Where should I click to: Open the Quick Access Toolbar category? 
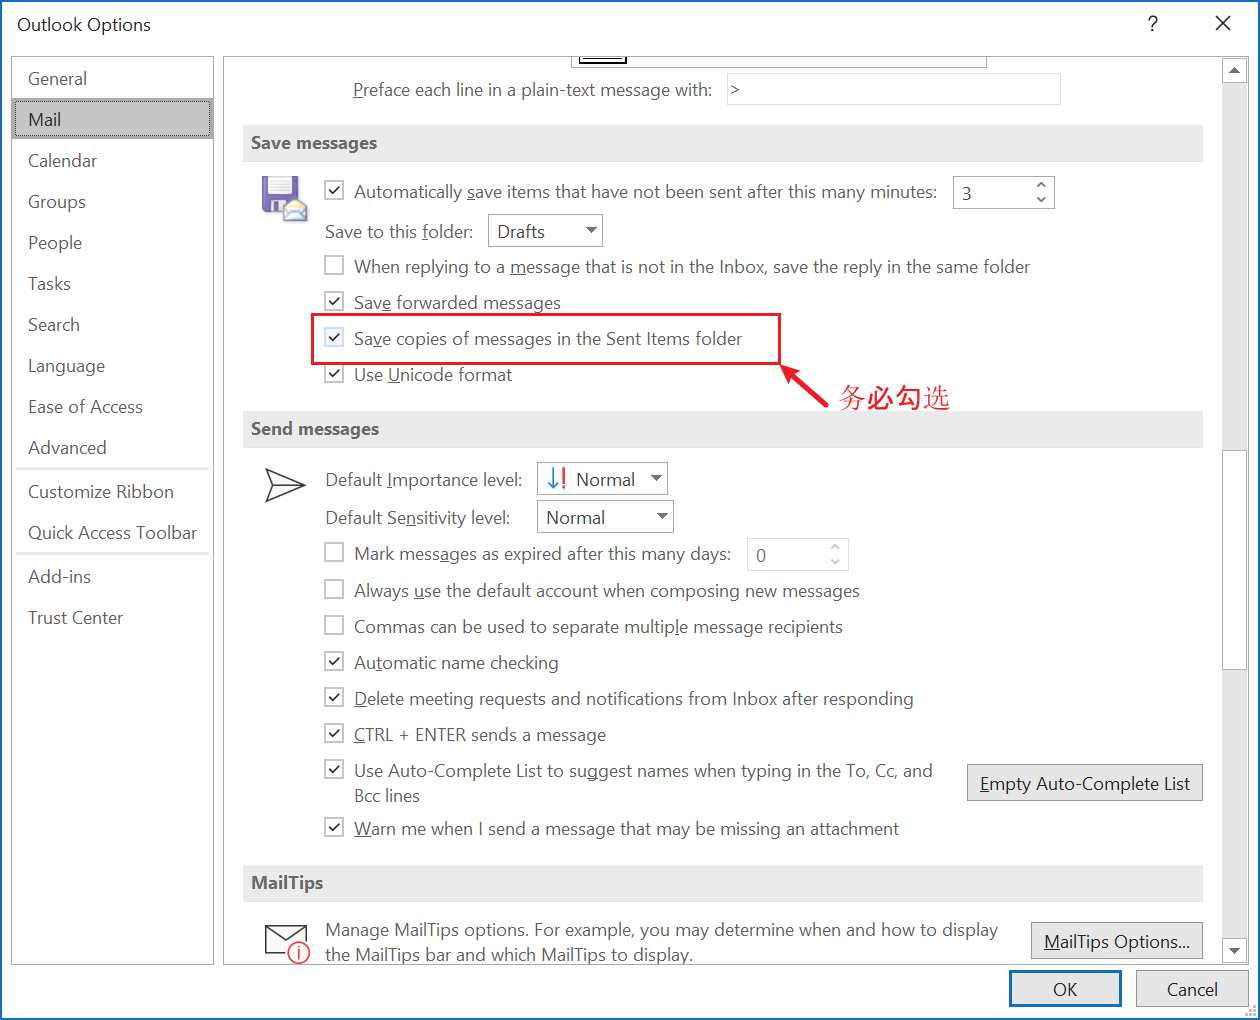[x=112, y=532]
